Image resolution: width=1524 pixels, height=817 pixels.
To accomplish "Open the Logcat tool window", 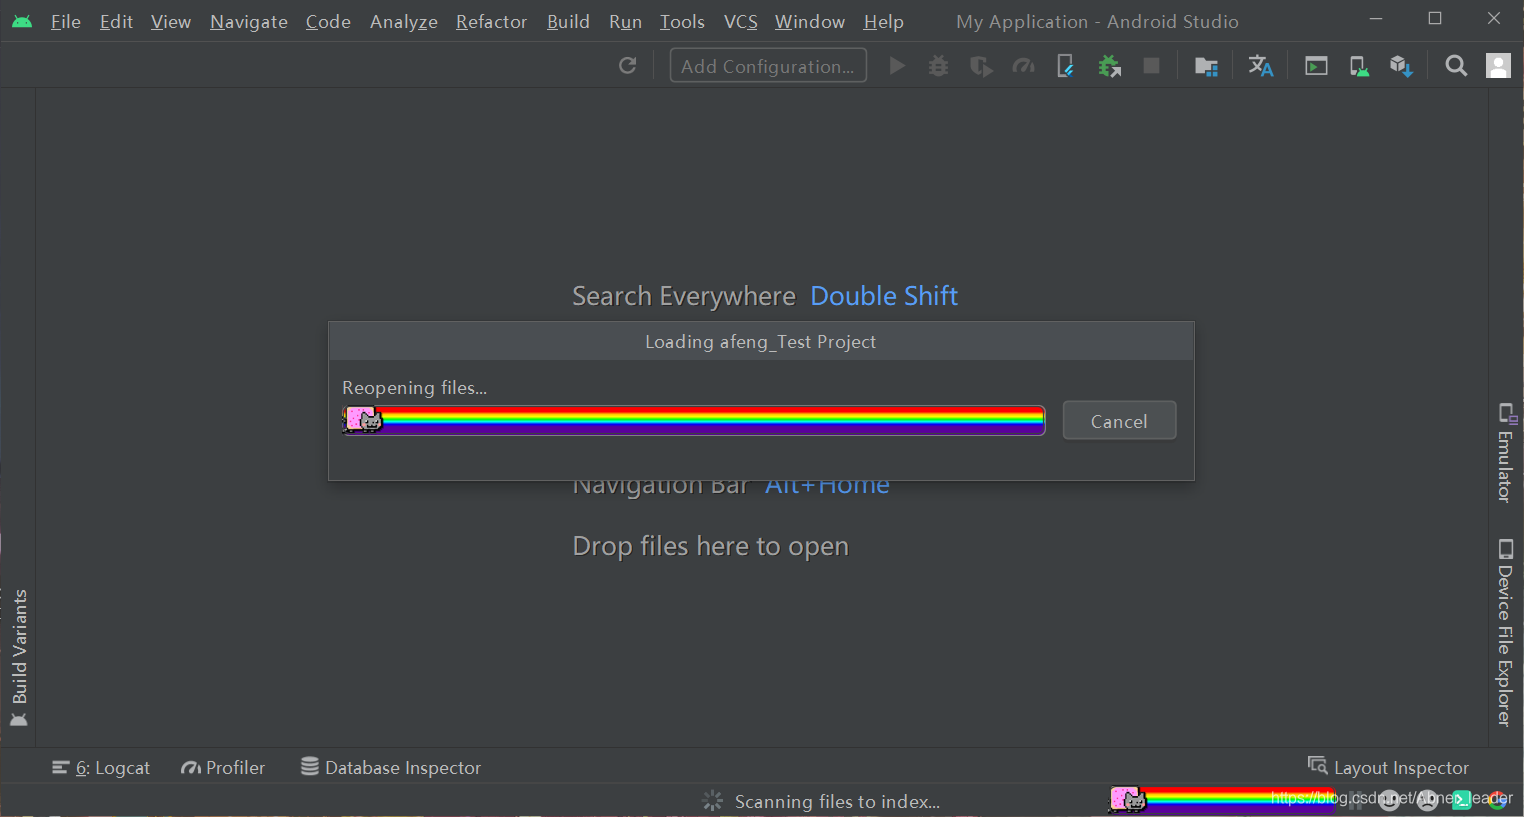I will (x=101, y=768).
